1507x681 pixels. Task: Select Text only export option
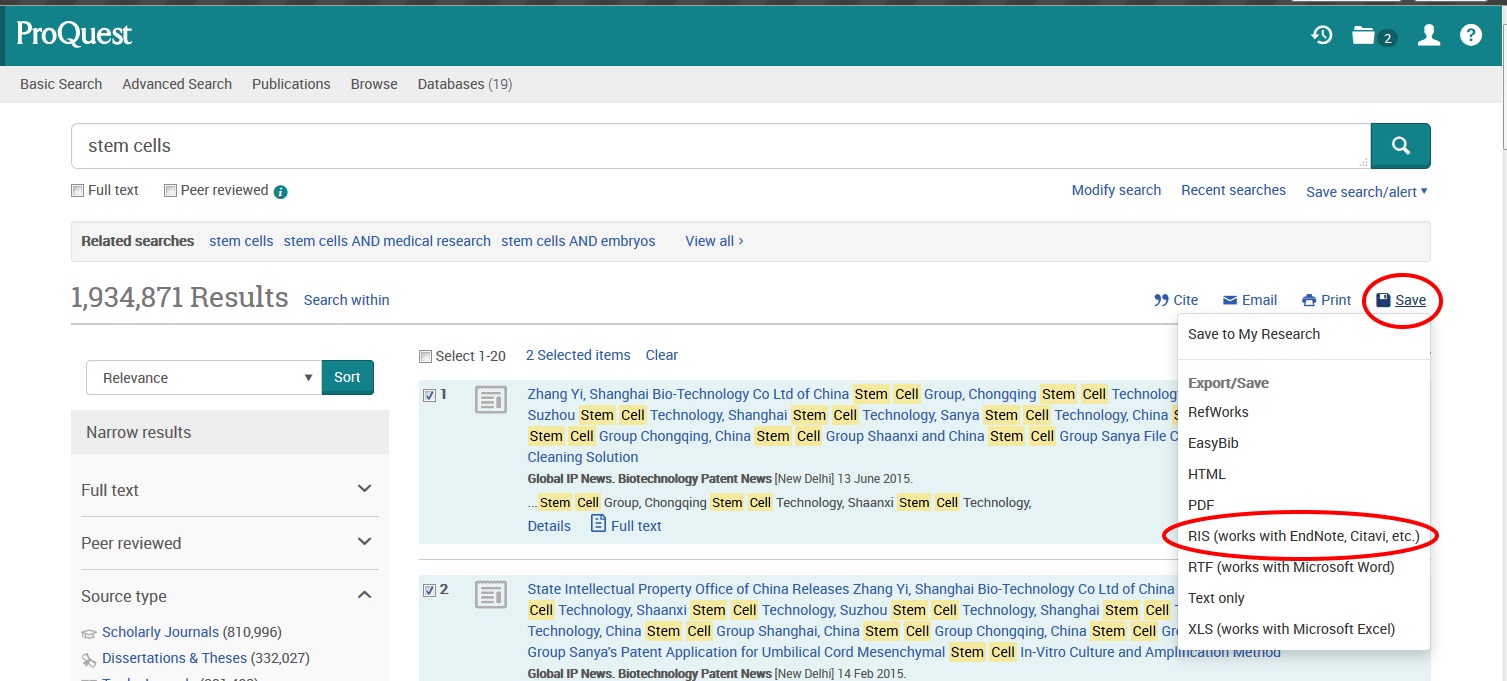pos(1216,598)
